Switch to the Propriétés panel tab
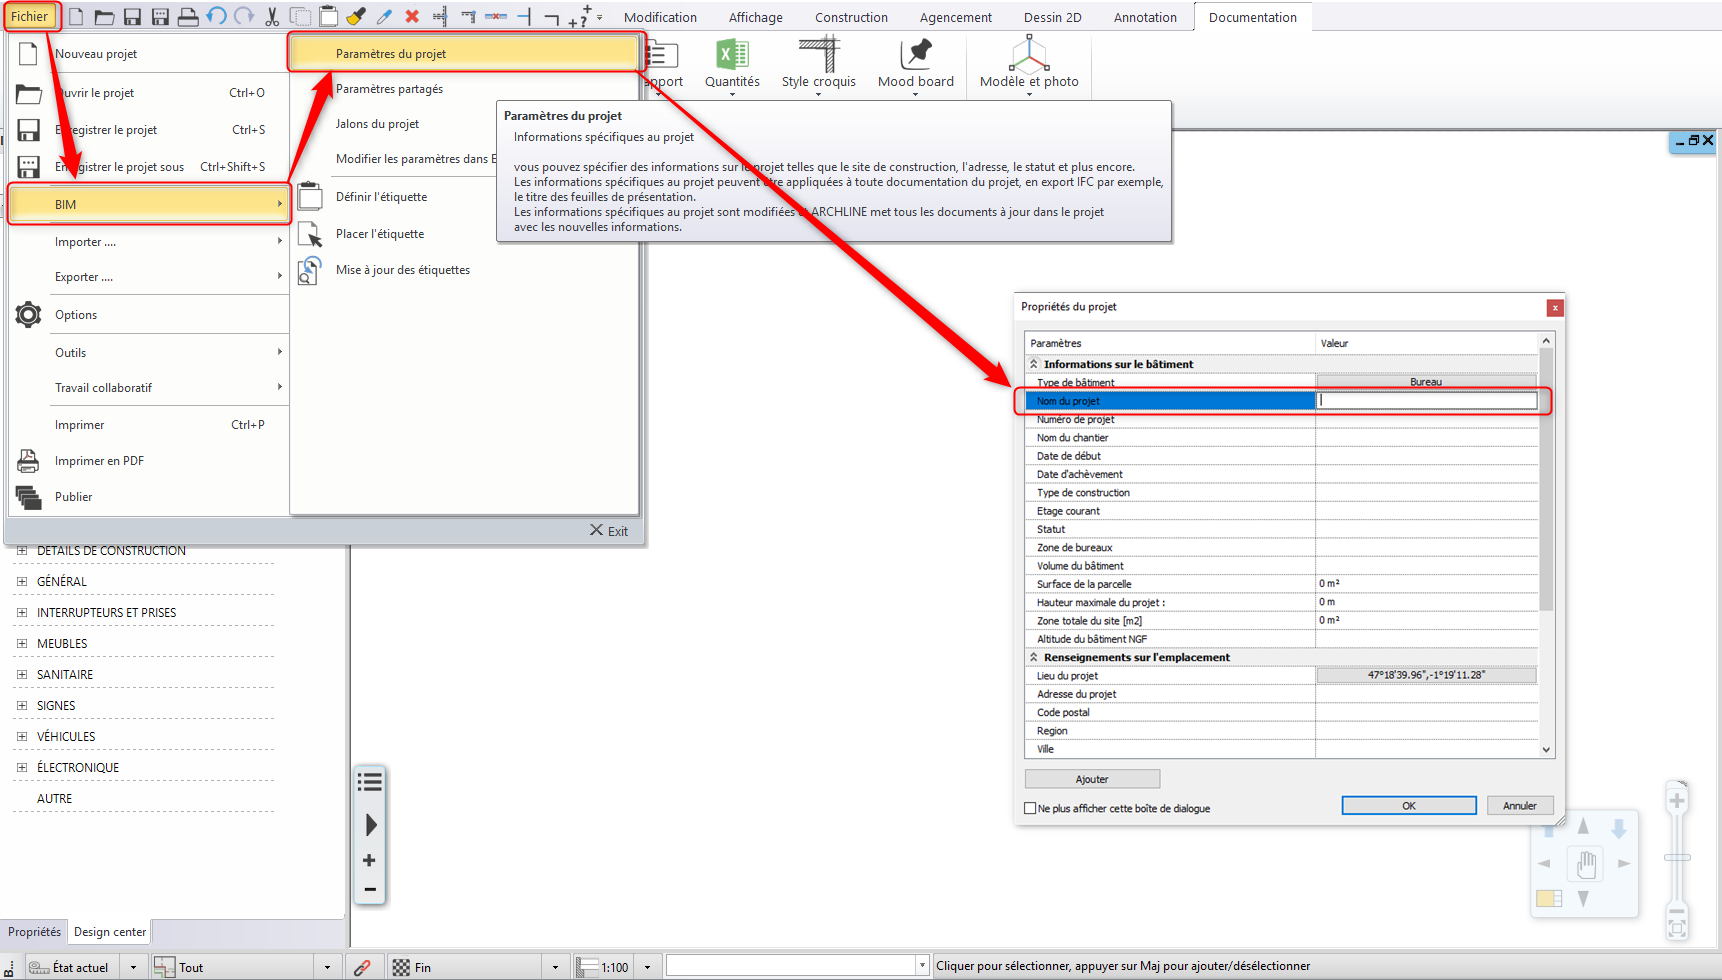This screenshot has height=980, width=1722. coord(34,932)
